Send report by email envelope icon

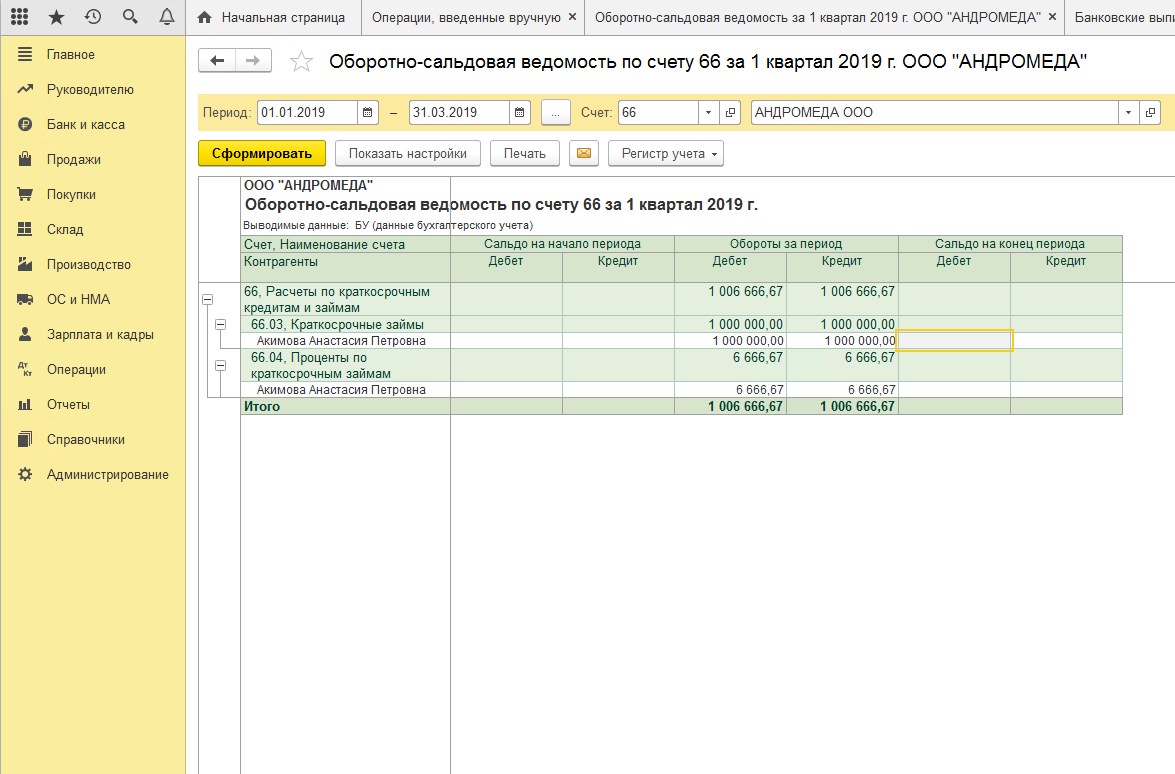584,154
